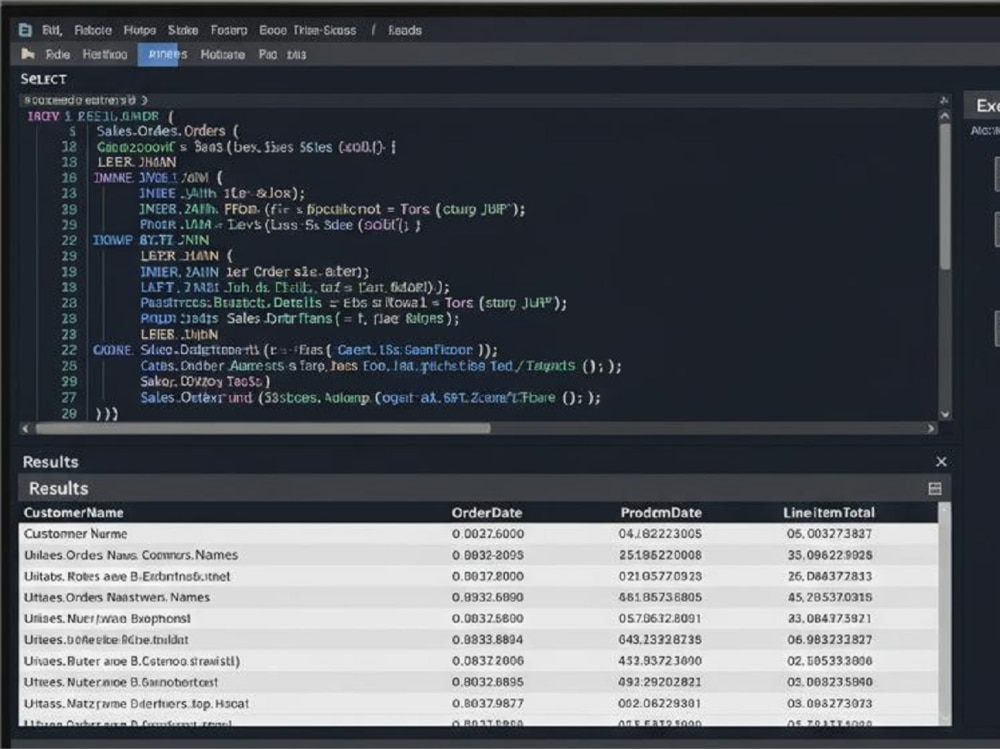Click closing ')))' on last code line
The width and height of the screenshot is (1000, 749).
click(x=107, y=413)
